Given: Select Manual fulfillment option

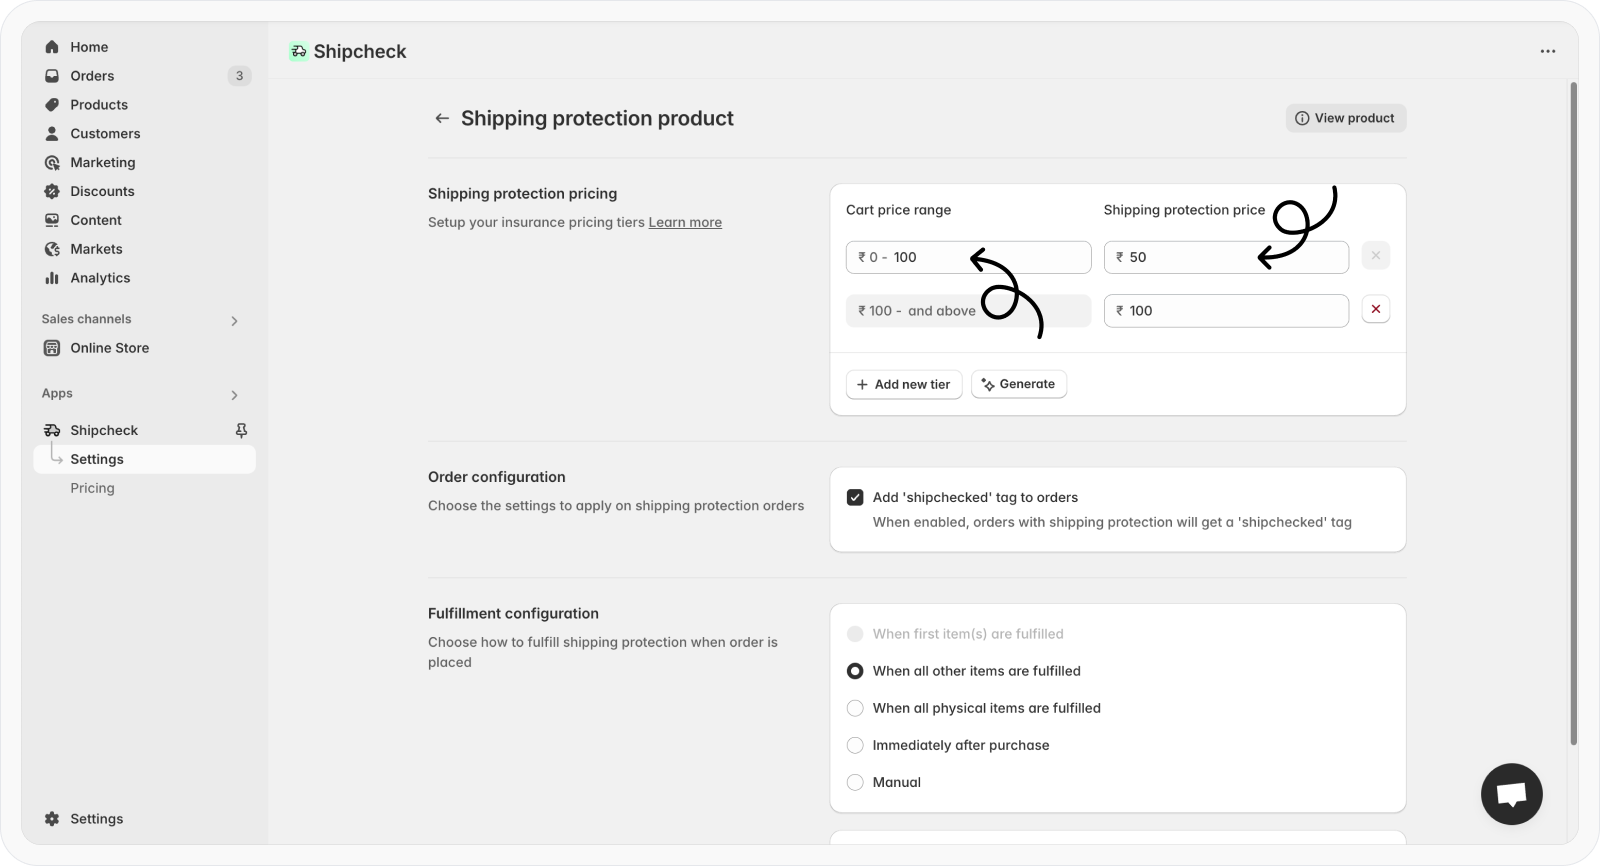Looking at the screenshot, I should [855, 782].
